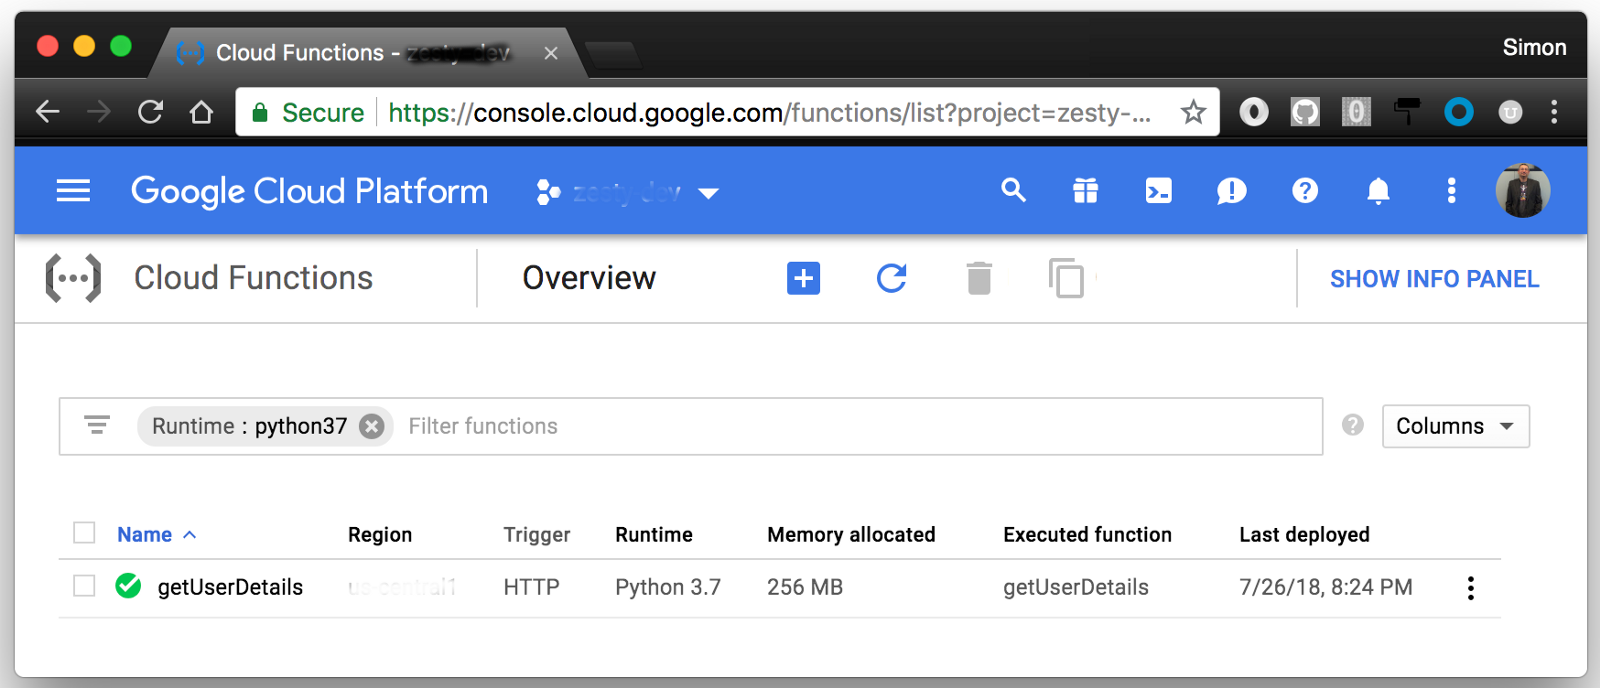Open the getUserDetails function link
1600x688 pixels.
click(x=230, y=587)
